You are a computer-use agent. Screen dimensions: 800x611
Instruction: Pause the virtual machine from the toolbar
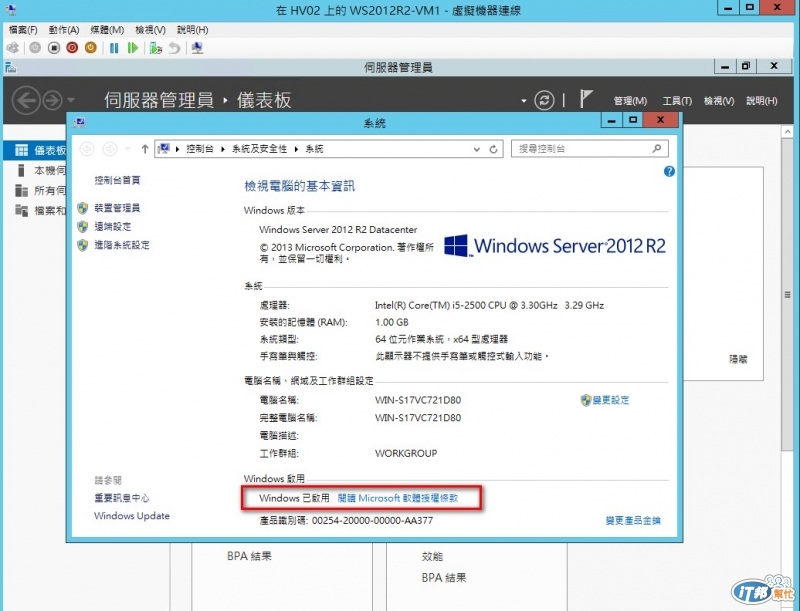click(114, 48)
